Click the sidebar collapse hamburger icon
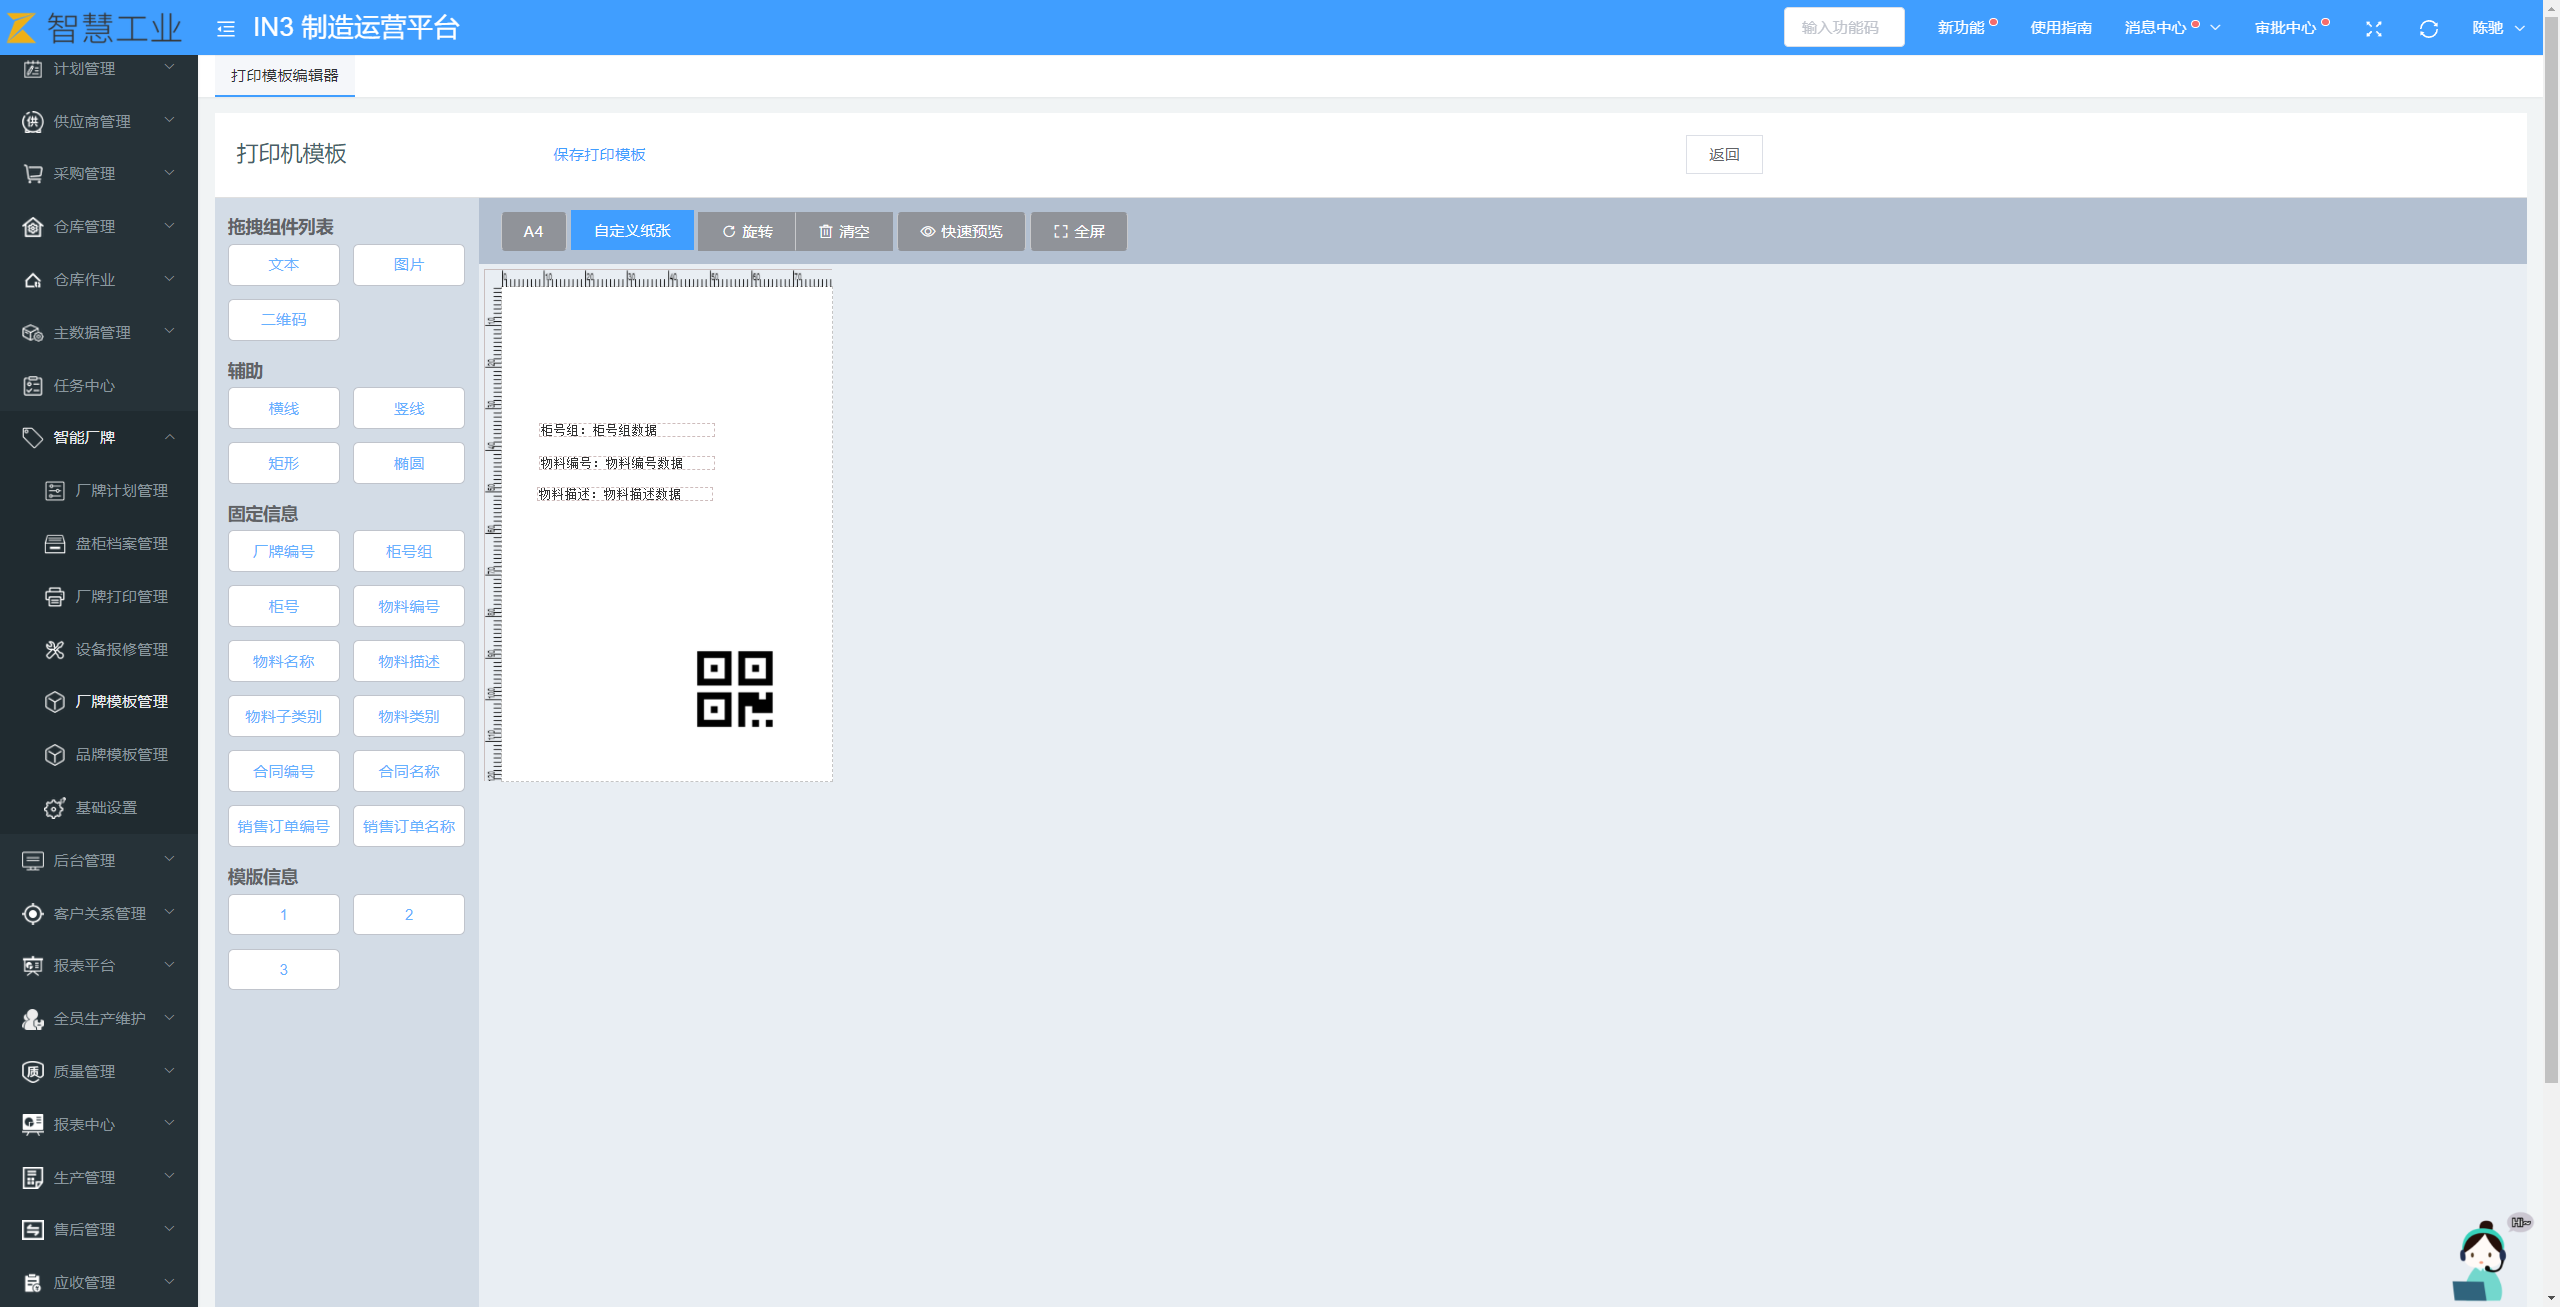This screenshot has height=1307, width=2560. 226,29
